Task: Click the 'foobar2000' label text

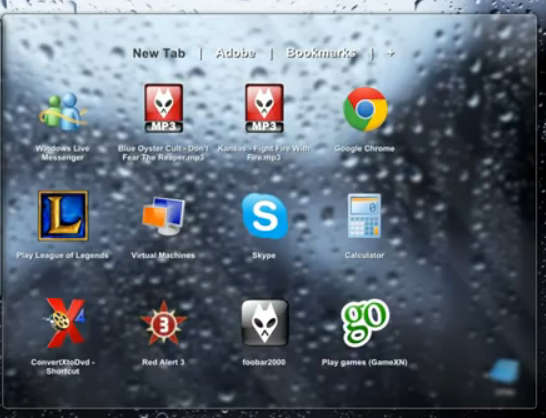Action: pyautogui.click(x=264, y=362)
